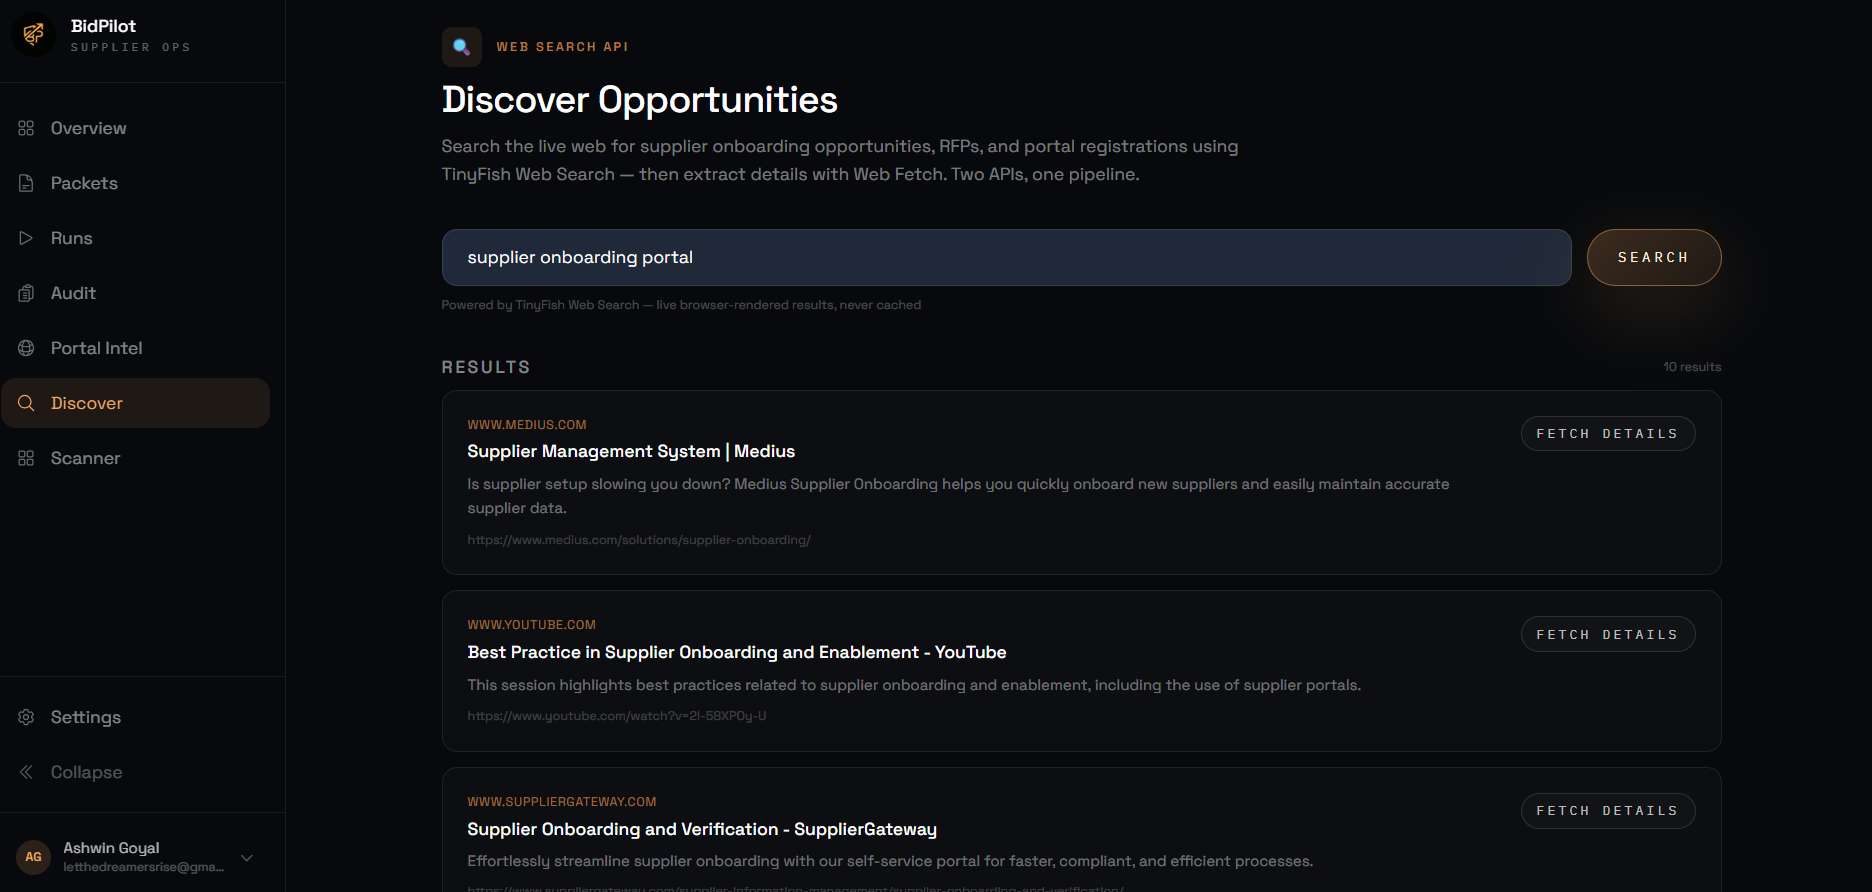The image size is (1872, 892).
Task: Click the SupplierGateway result description text
Action: coord(890,861)
